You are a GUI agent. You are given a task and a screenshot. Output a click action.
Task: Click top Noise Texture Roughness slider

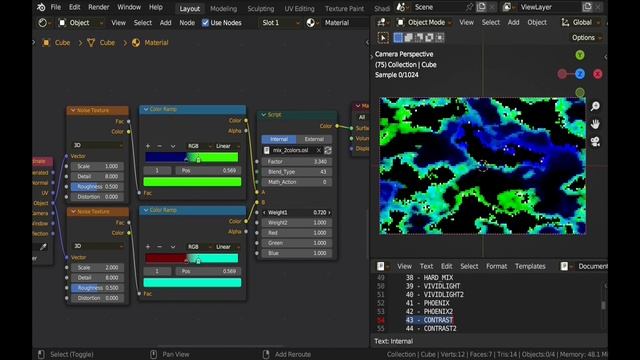(98, 187)
